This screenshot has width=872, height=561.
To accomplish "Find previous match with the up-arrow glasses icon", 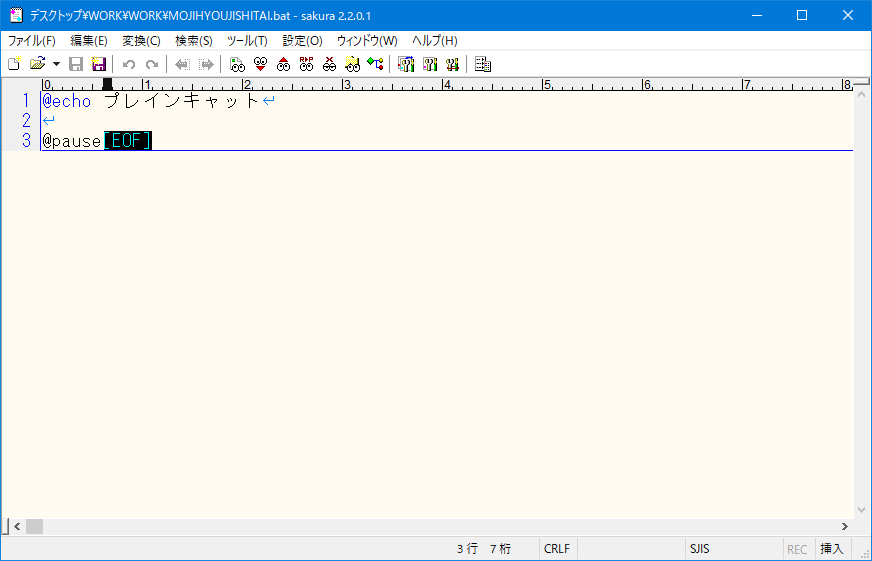I will click(283, 64).
